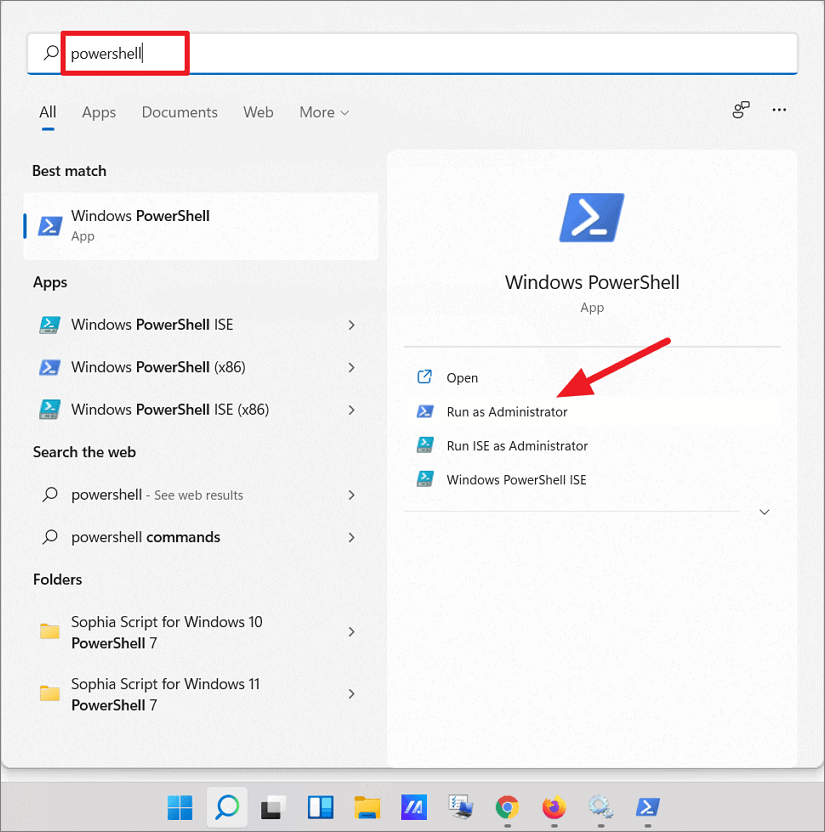Switch to the Web tab
The width and height of the screenshot is (825, 832).
tap(258, 112)
